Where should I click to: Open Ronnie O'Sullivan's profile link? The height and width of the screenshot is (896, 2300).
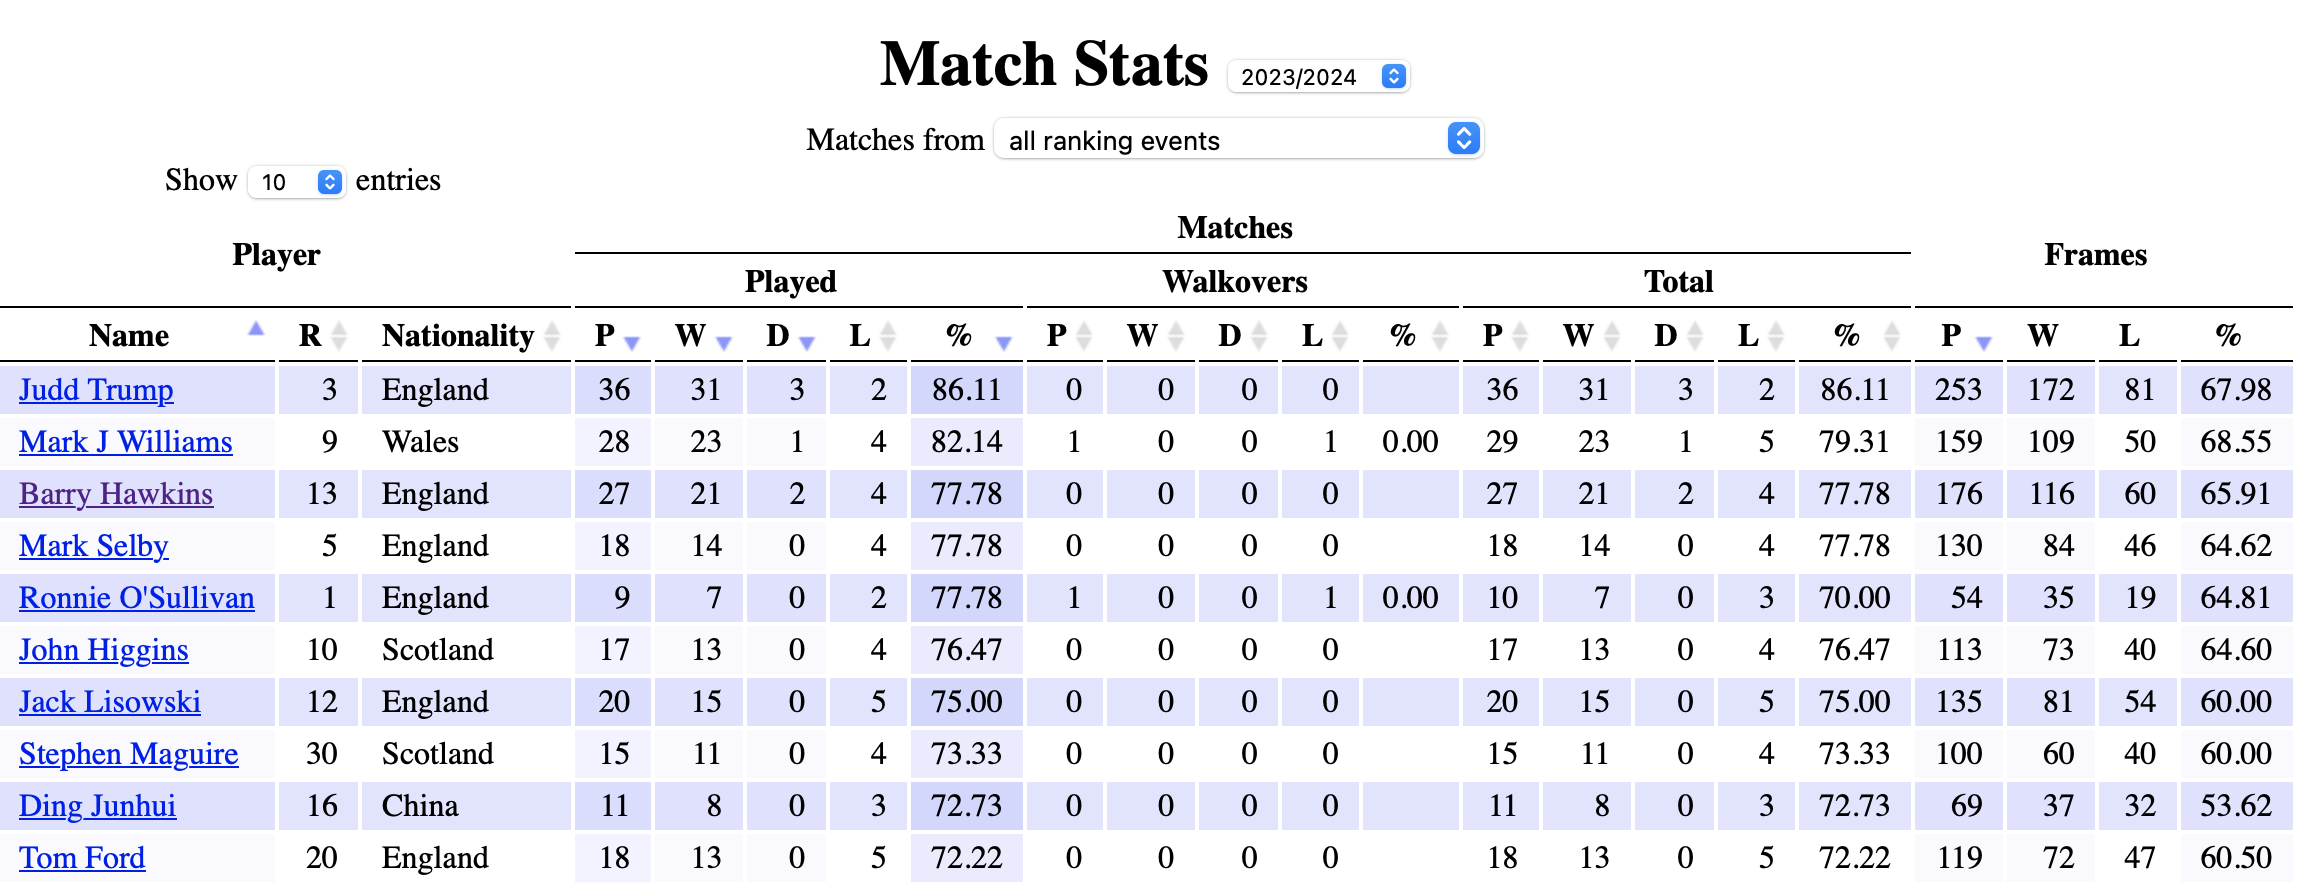tap(136, 598)
